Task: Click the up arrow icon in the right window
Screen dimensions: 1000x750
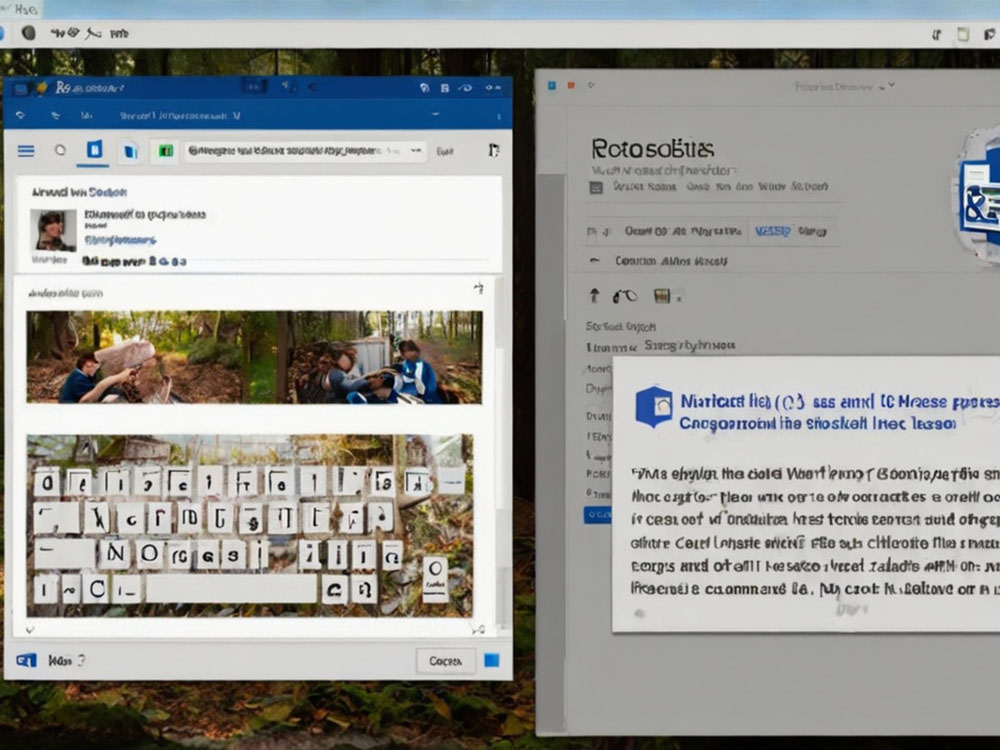Action: [x=594, y=295]
